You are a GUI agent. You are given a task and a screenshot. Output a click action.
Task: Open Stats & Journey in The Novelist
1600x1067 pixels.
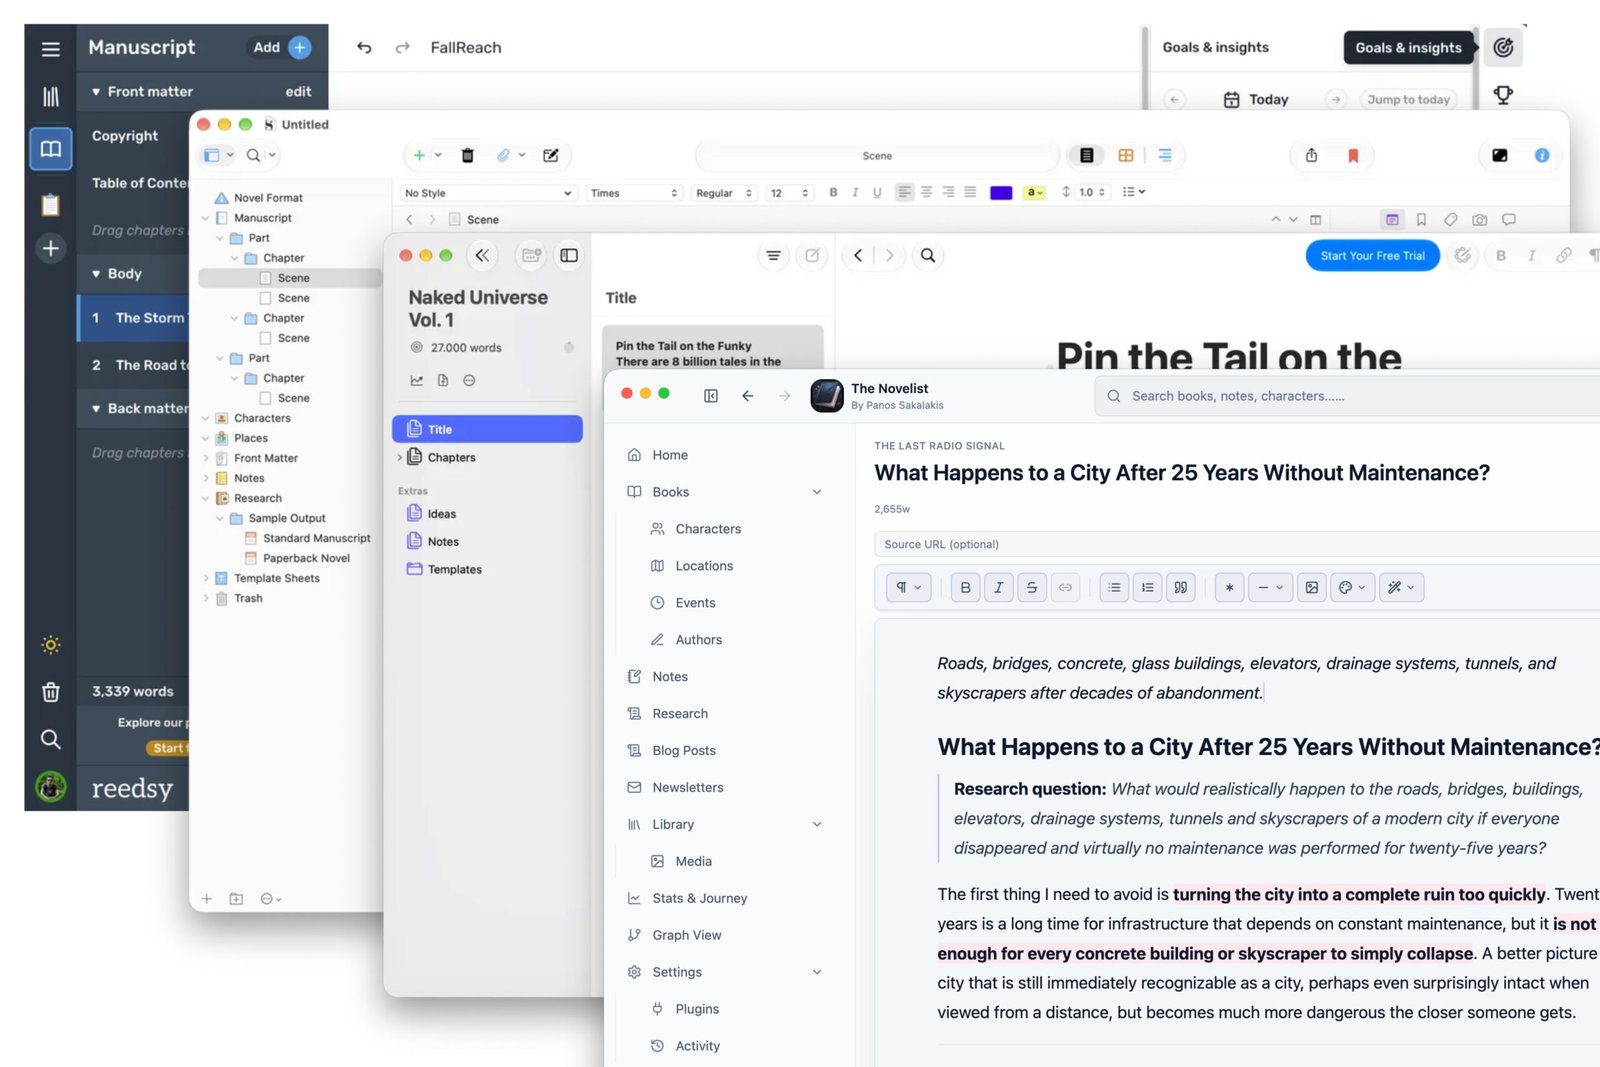(x=700, y=898)
